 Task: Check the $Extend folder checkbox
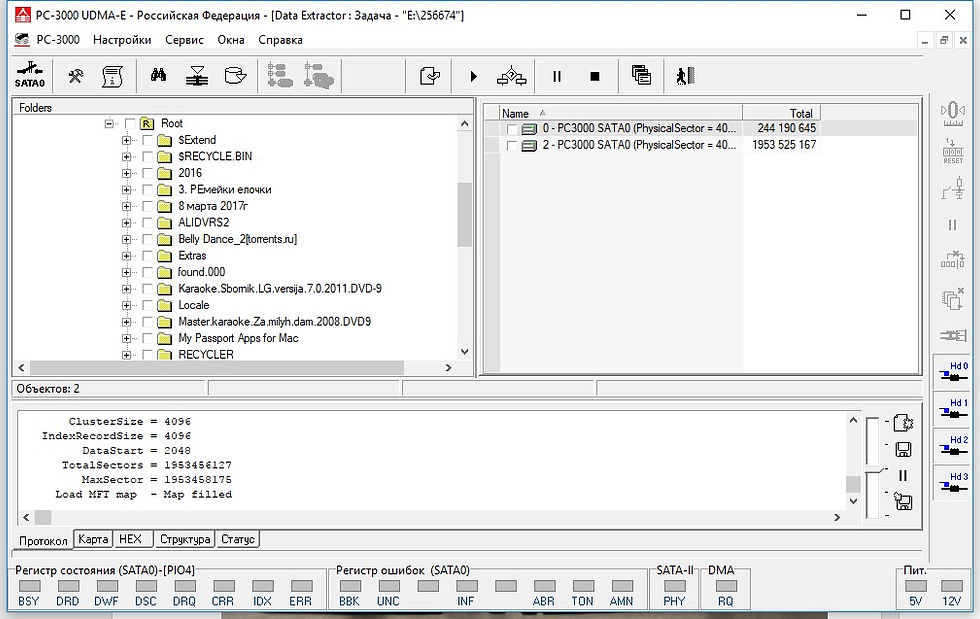coord(148,140)
